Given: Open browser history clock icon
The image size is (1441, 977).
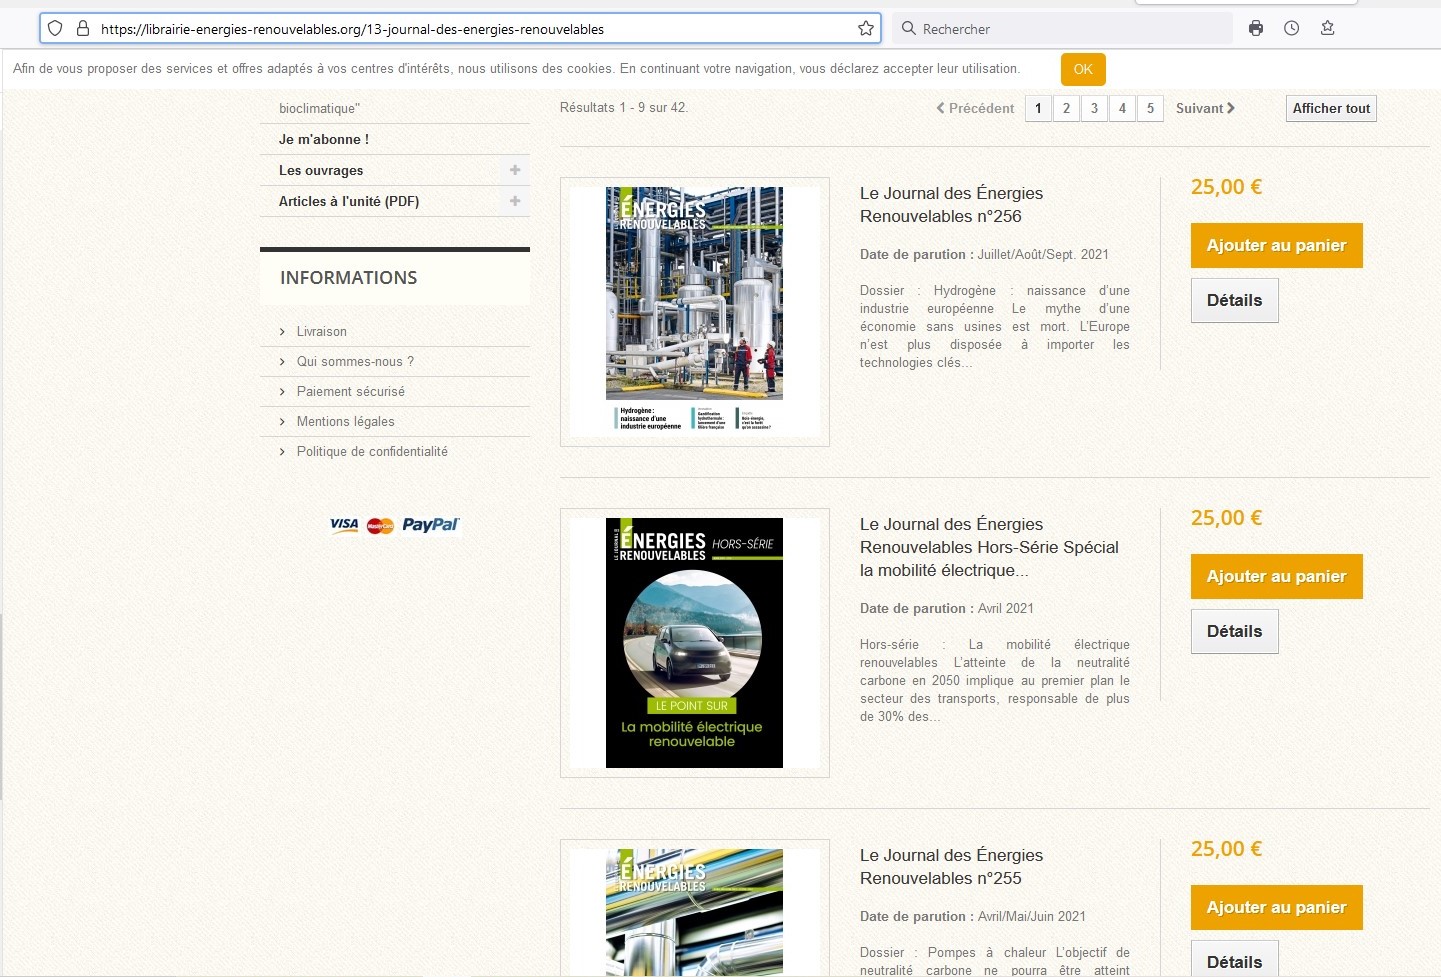Looking at the screenshot, I should pos(1292,28).
